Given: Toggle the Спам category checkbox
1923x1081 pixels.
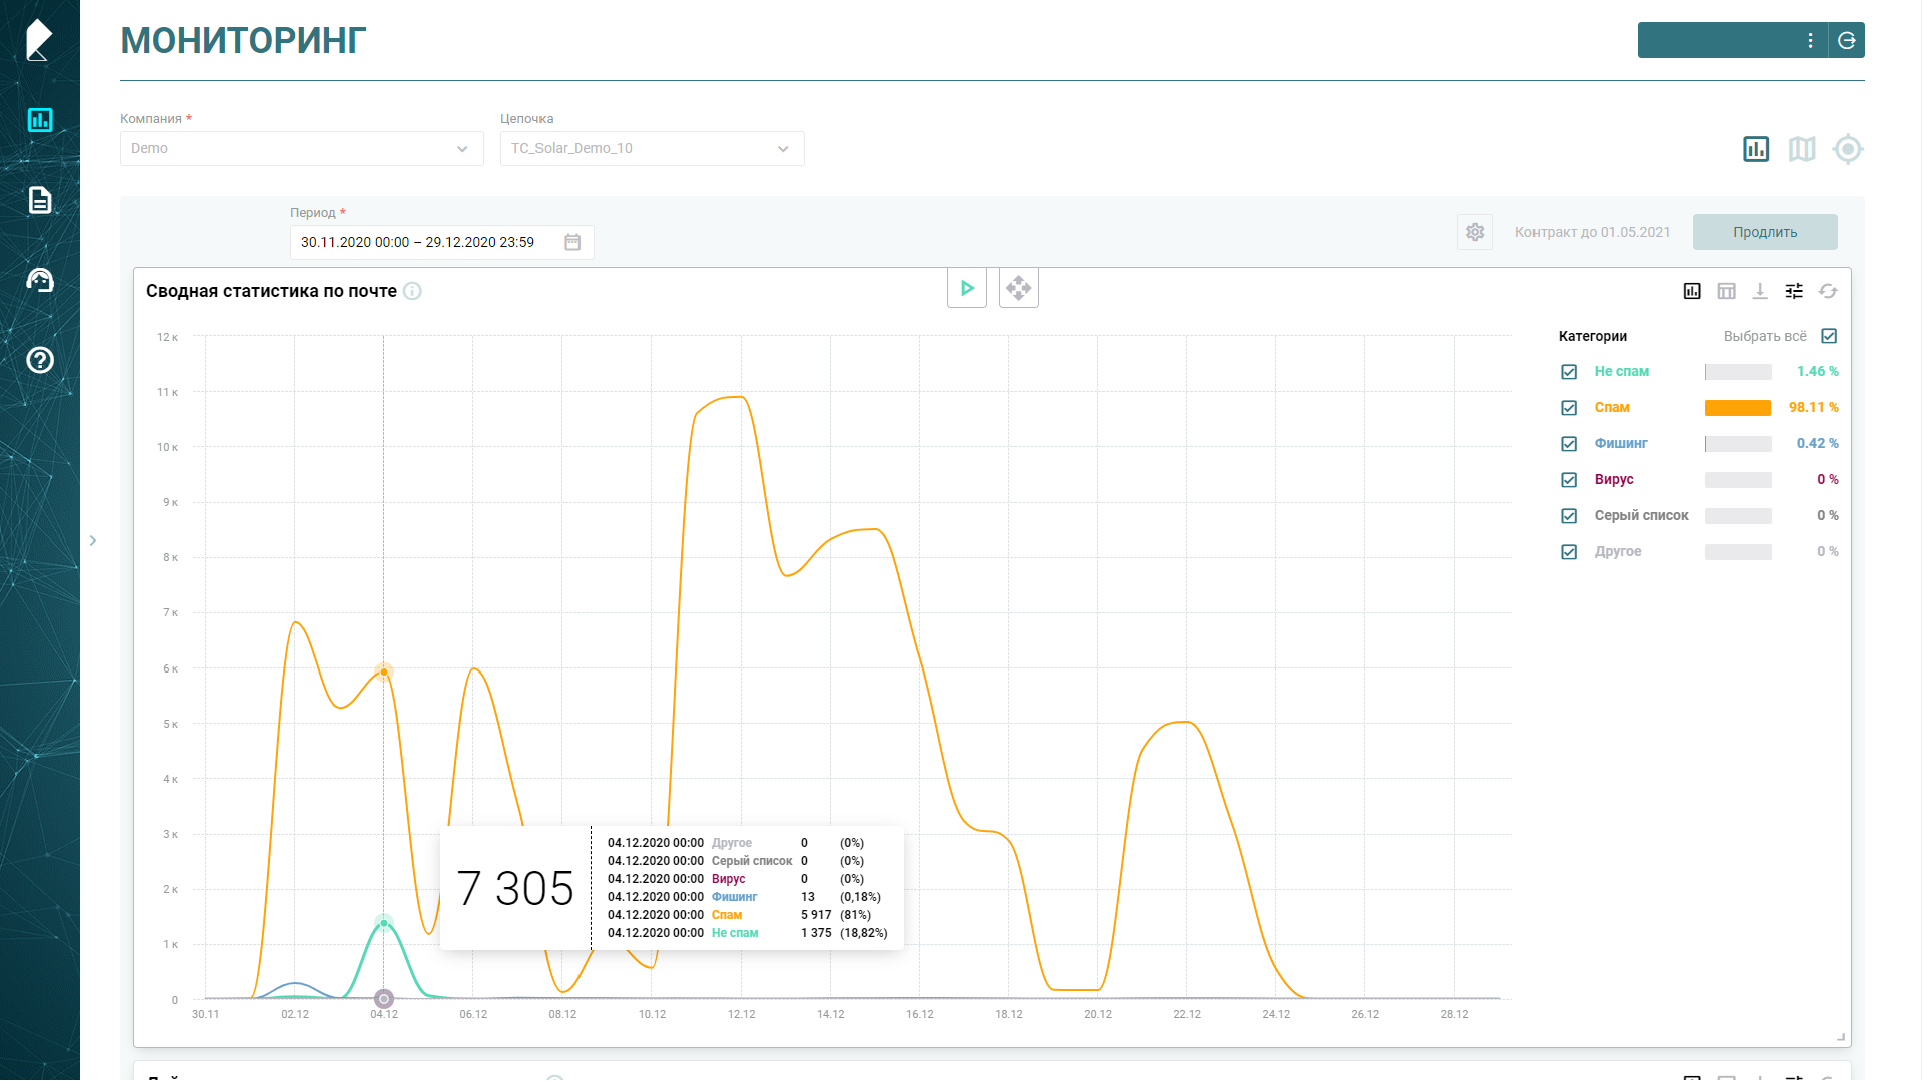Looking at the screenshot, I should pos(1569,408).
